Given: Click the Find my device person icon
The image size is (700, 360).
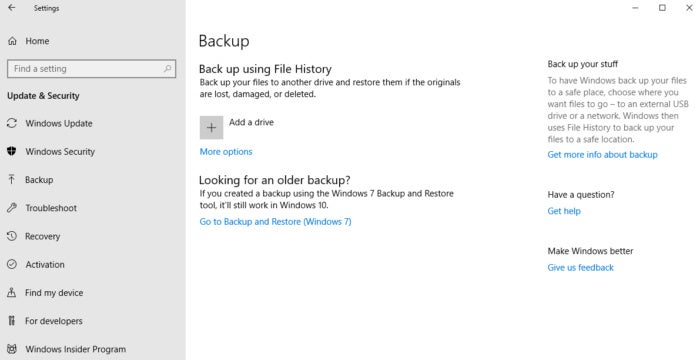Looking at the screenshot, I should point(12,293).
